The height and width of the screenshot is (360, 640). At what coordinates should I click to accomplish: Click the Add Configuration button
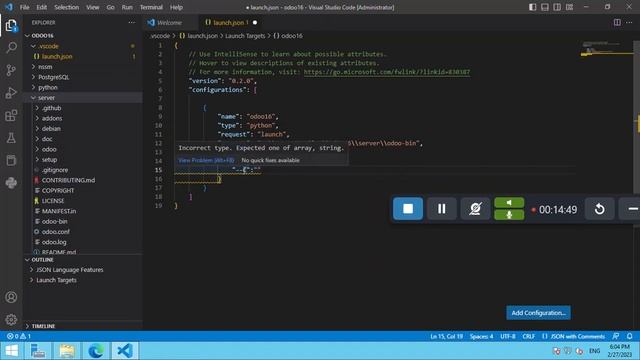538,313
